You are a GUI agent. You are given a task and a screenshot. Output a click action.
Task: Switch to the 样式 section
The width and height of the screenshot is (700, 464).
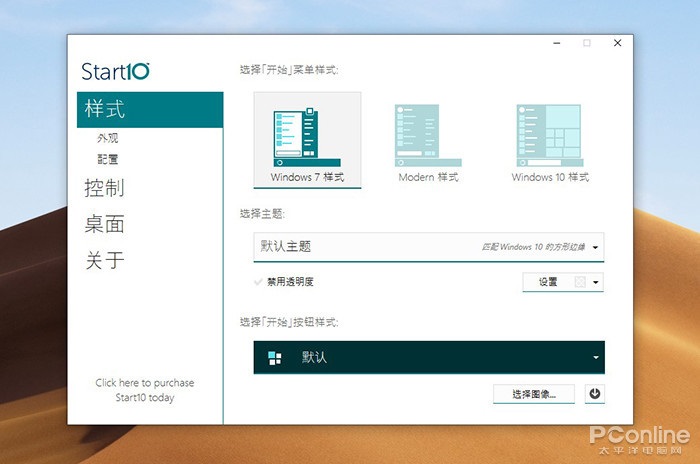[x=105, y=109]
